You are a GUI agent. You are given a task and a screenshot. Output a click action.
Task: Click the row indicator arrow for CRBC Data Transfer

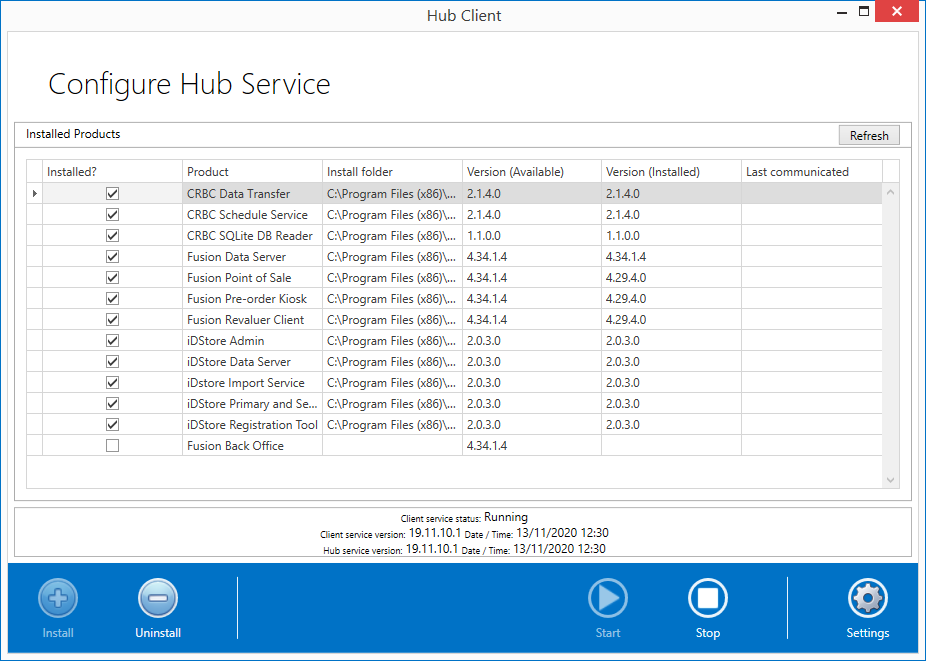point(35,194)
